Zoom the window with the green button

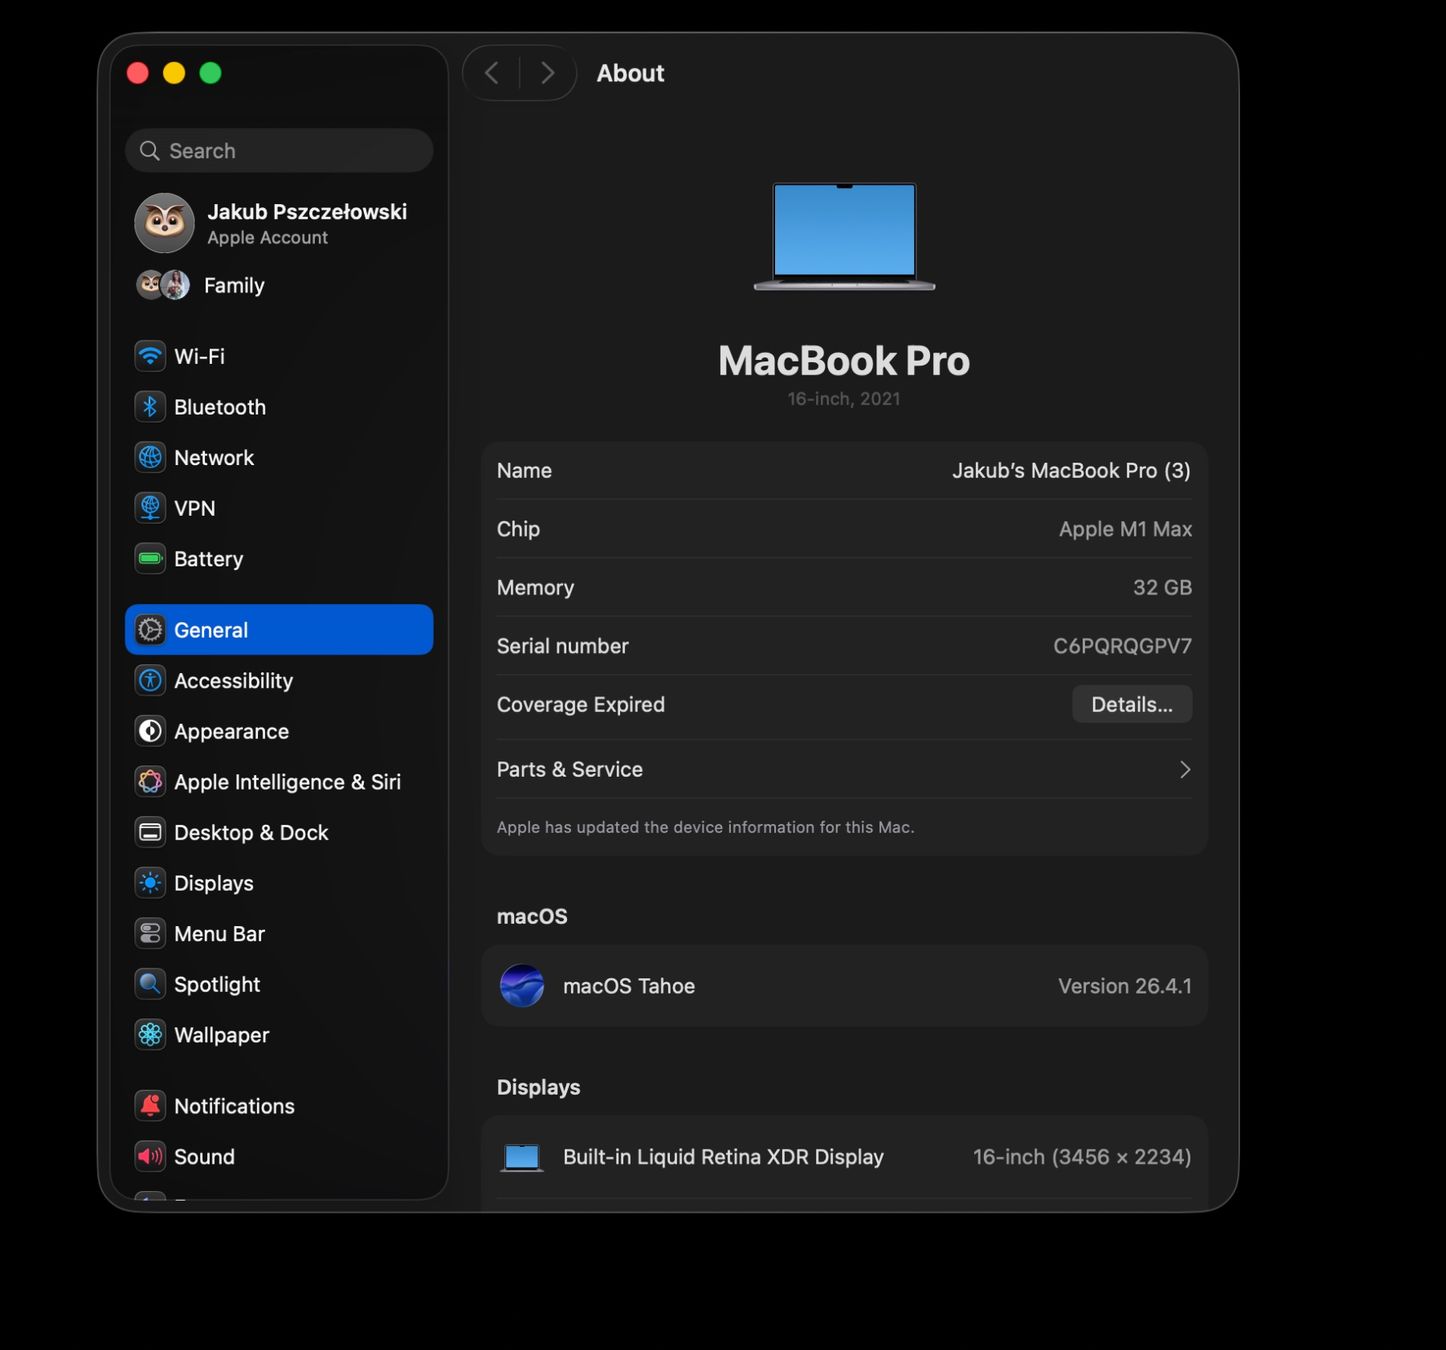(x=210, y=73)
